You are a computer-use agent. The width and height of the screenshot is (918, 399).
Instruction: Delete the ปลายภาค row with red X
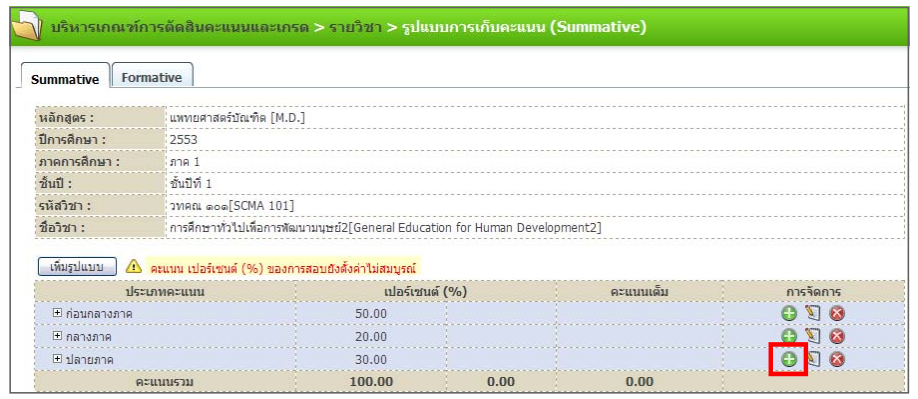tap(837, 359)
